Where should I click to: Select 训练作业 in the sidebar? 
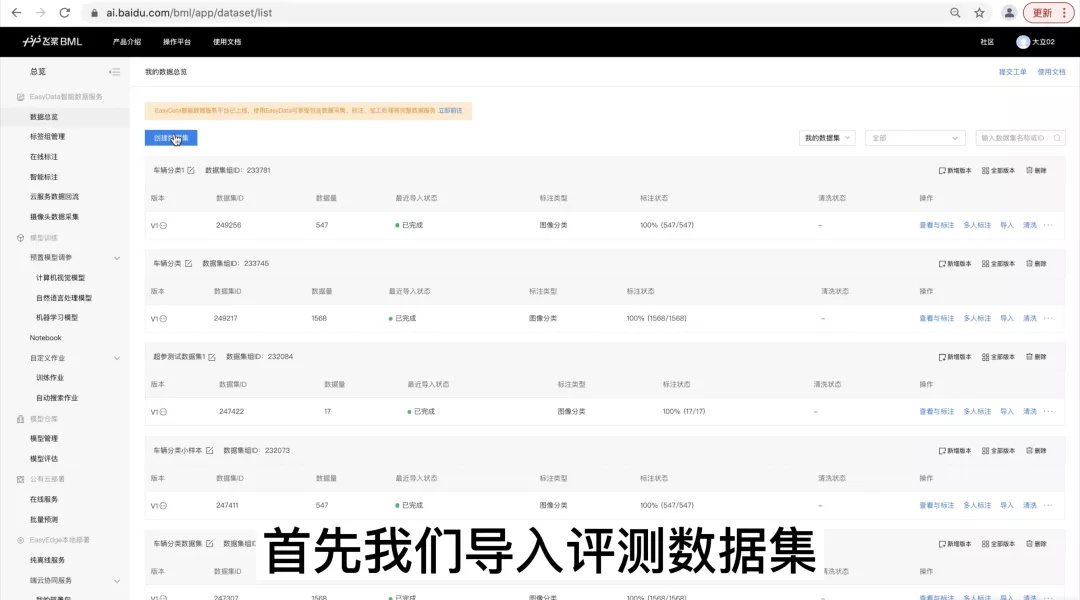[x=50, y=377]
